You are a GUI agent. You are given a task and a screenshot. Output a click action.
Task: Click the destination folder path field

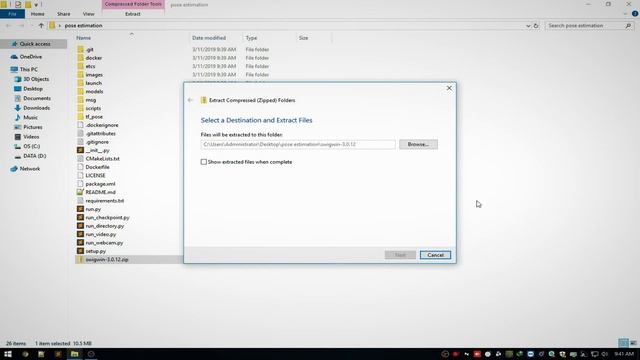pos(298,144)
